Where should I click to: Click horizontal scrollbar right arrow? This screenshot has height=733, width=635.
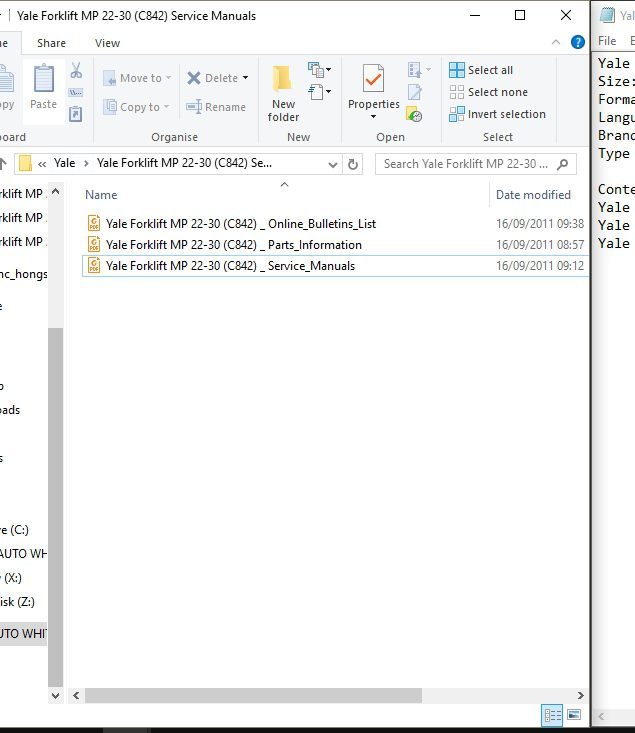tap(580, 695)
